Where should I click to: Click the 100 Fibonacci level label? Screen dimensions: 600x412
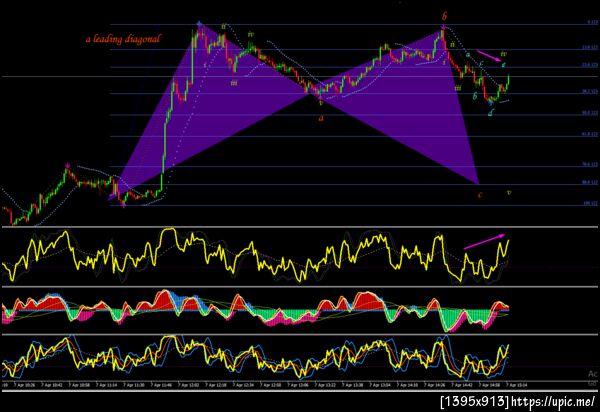click(590, 204)
